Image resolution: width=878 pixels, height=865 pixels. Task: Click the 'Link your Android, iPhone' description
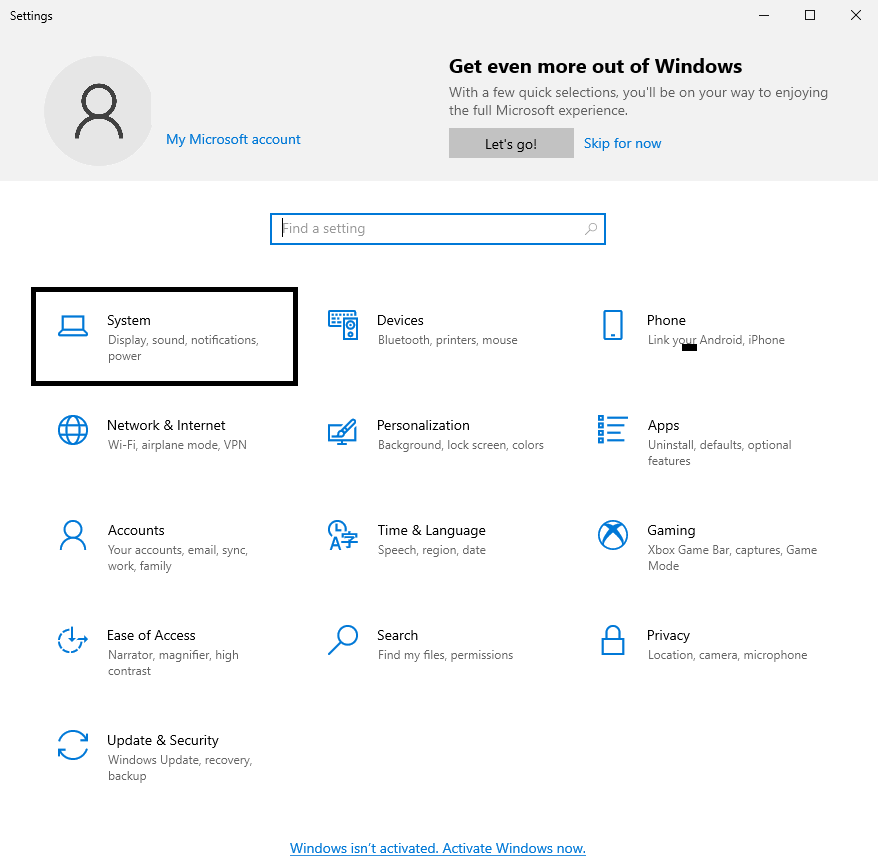tap(716, 340)
